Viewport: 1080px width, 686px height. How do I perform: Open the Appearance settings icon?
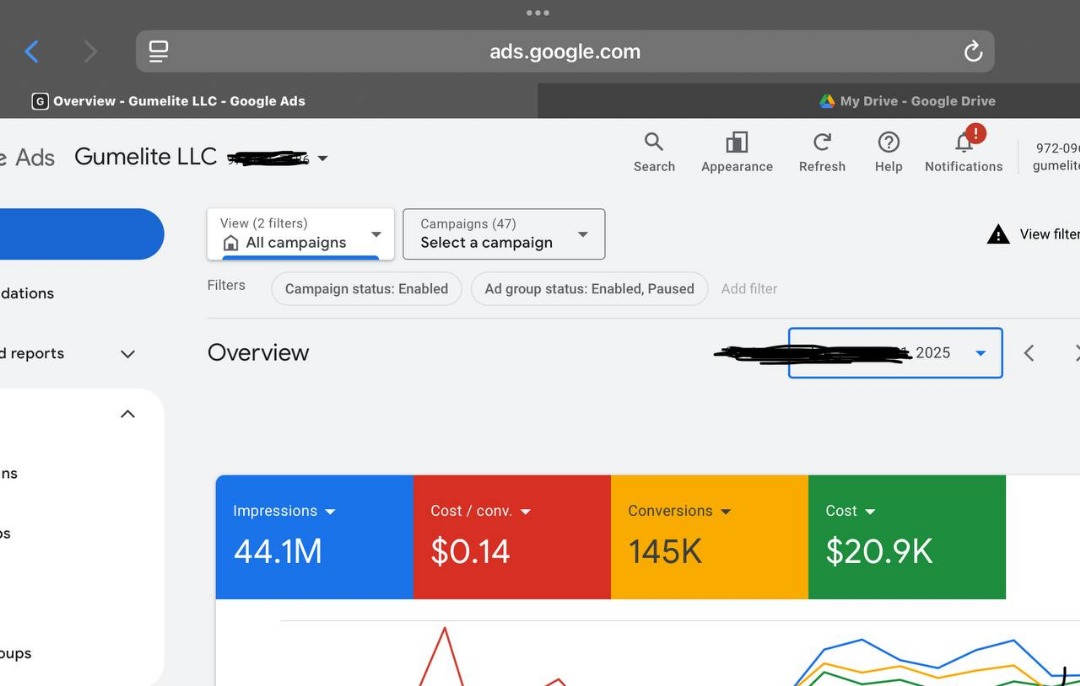(736, 153)
